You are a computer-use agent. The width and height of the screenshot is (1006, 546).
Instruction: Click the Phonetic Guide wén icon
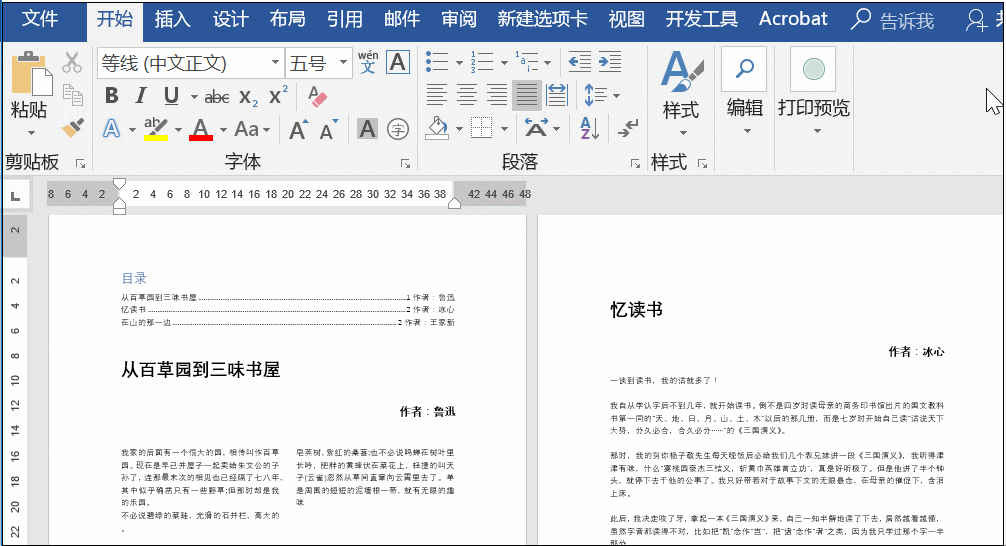tap(368, 62)
